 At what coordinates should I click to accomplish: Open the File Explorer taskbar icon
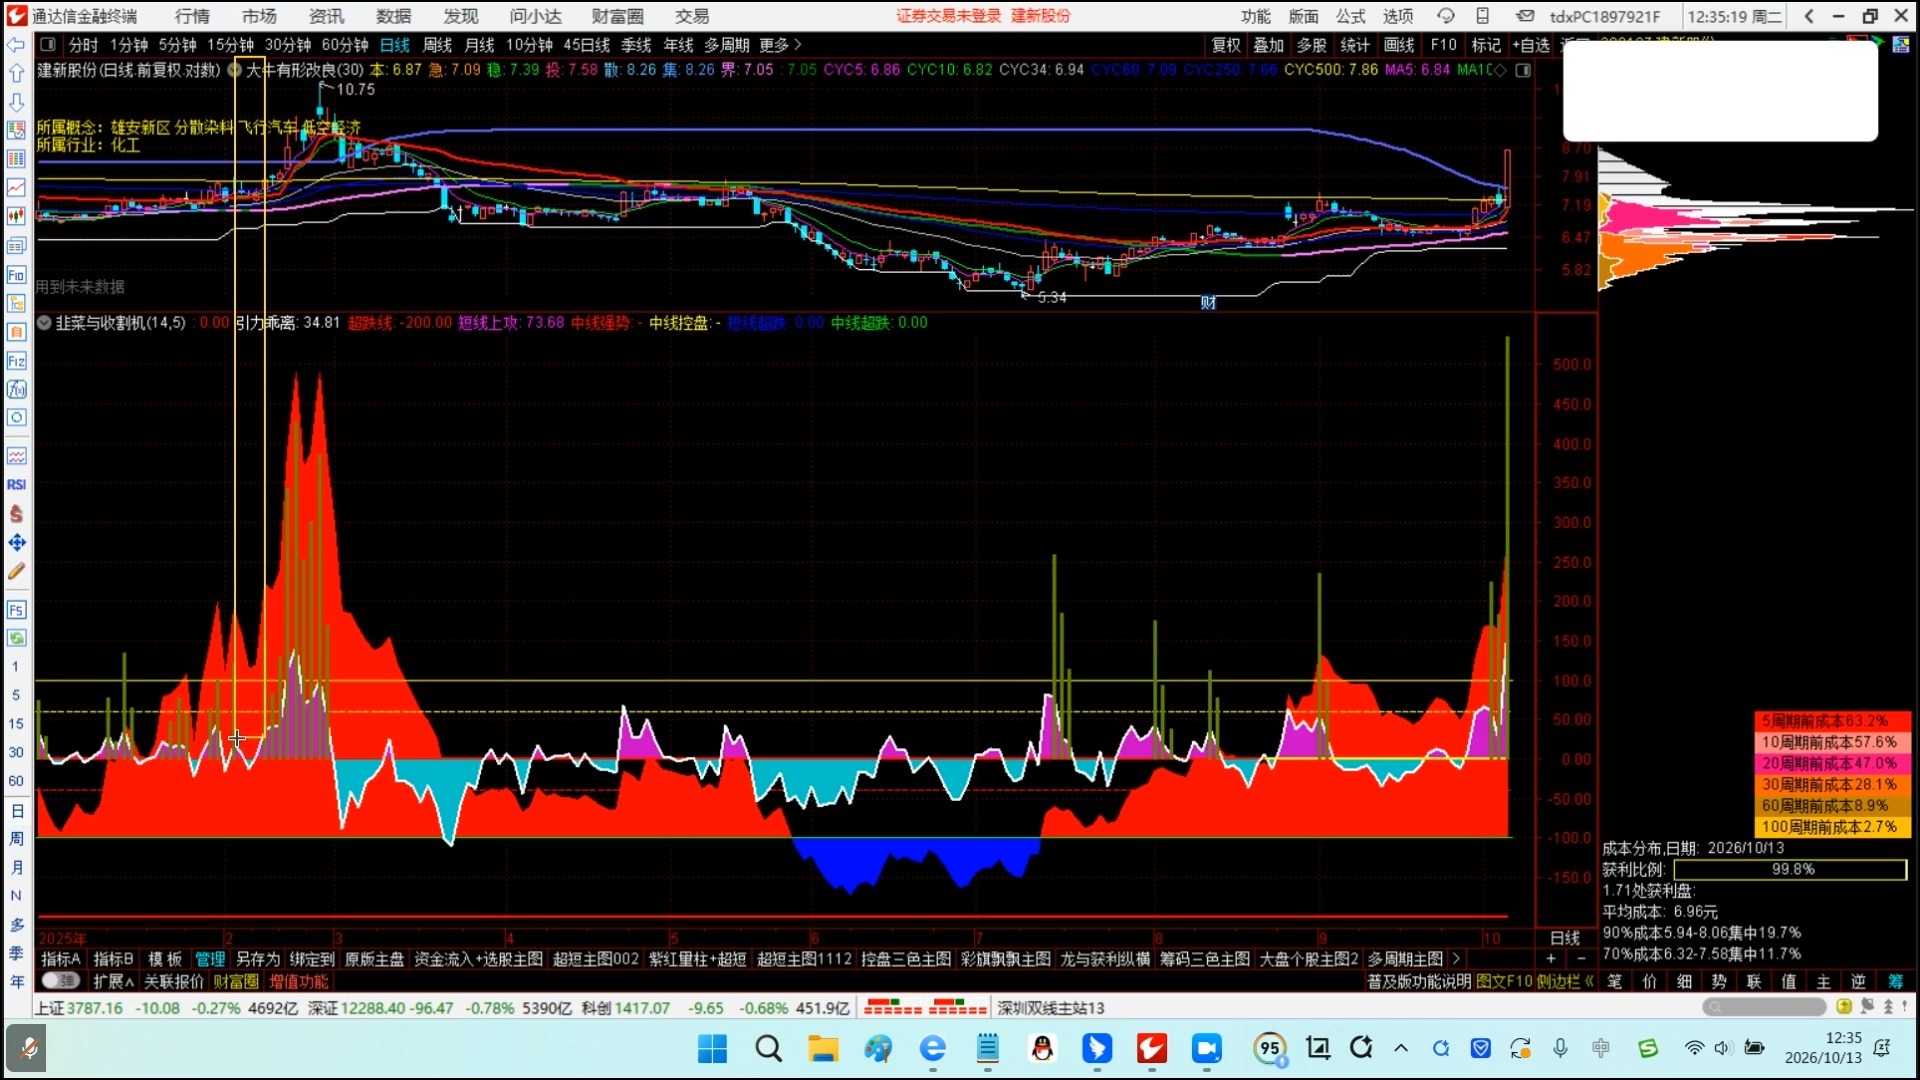point(823,1048)
